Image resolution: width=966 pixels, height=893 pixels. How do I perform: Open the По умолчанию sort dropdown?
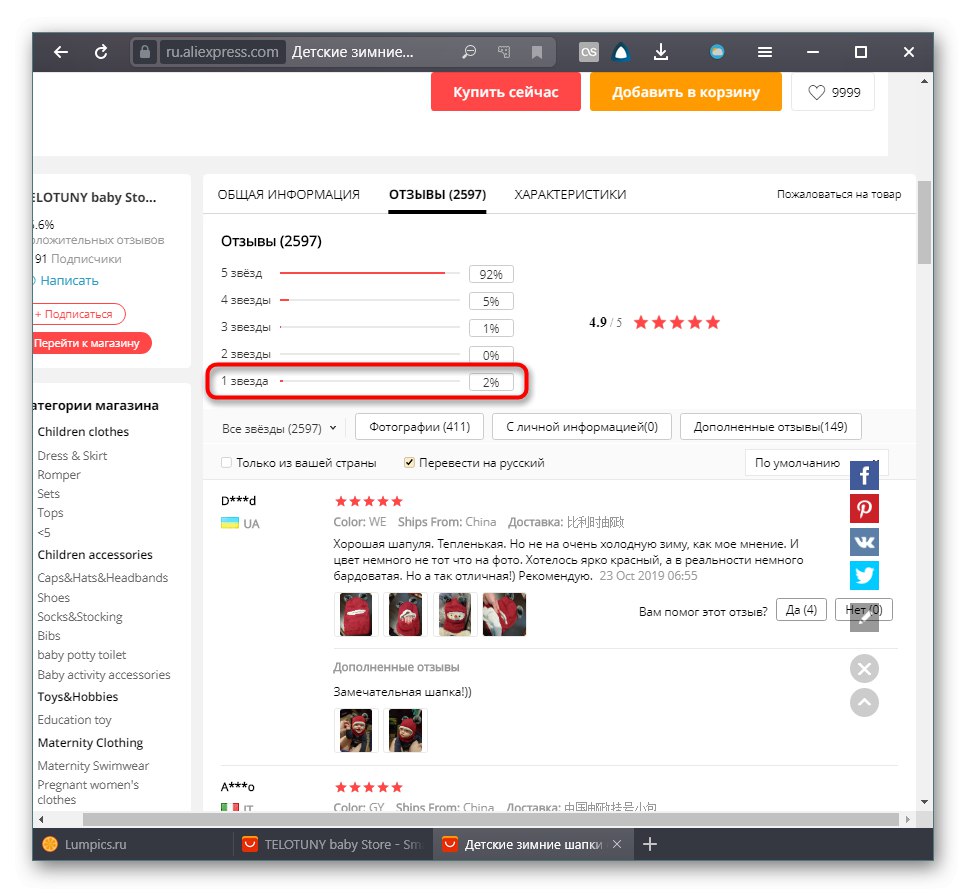pyautogui.click(x=816, y=463)
